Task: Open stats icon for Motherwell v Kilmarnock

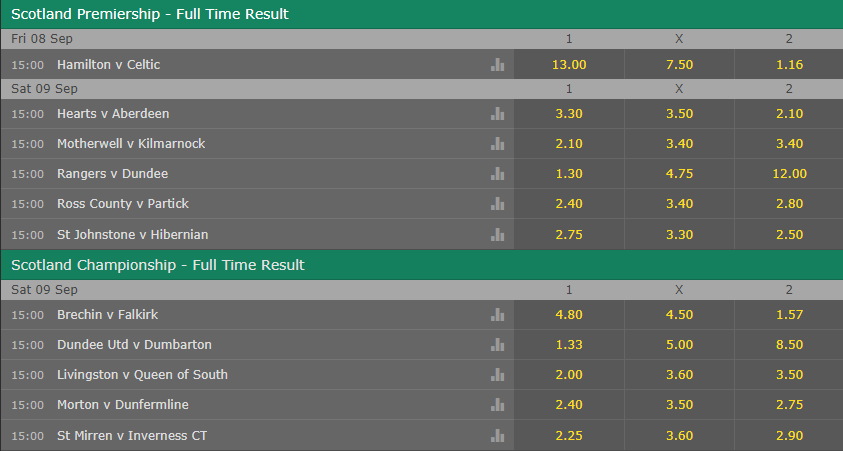Action: point(497,144)
